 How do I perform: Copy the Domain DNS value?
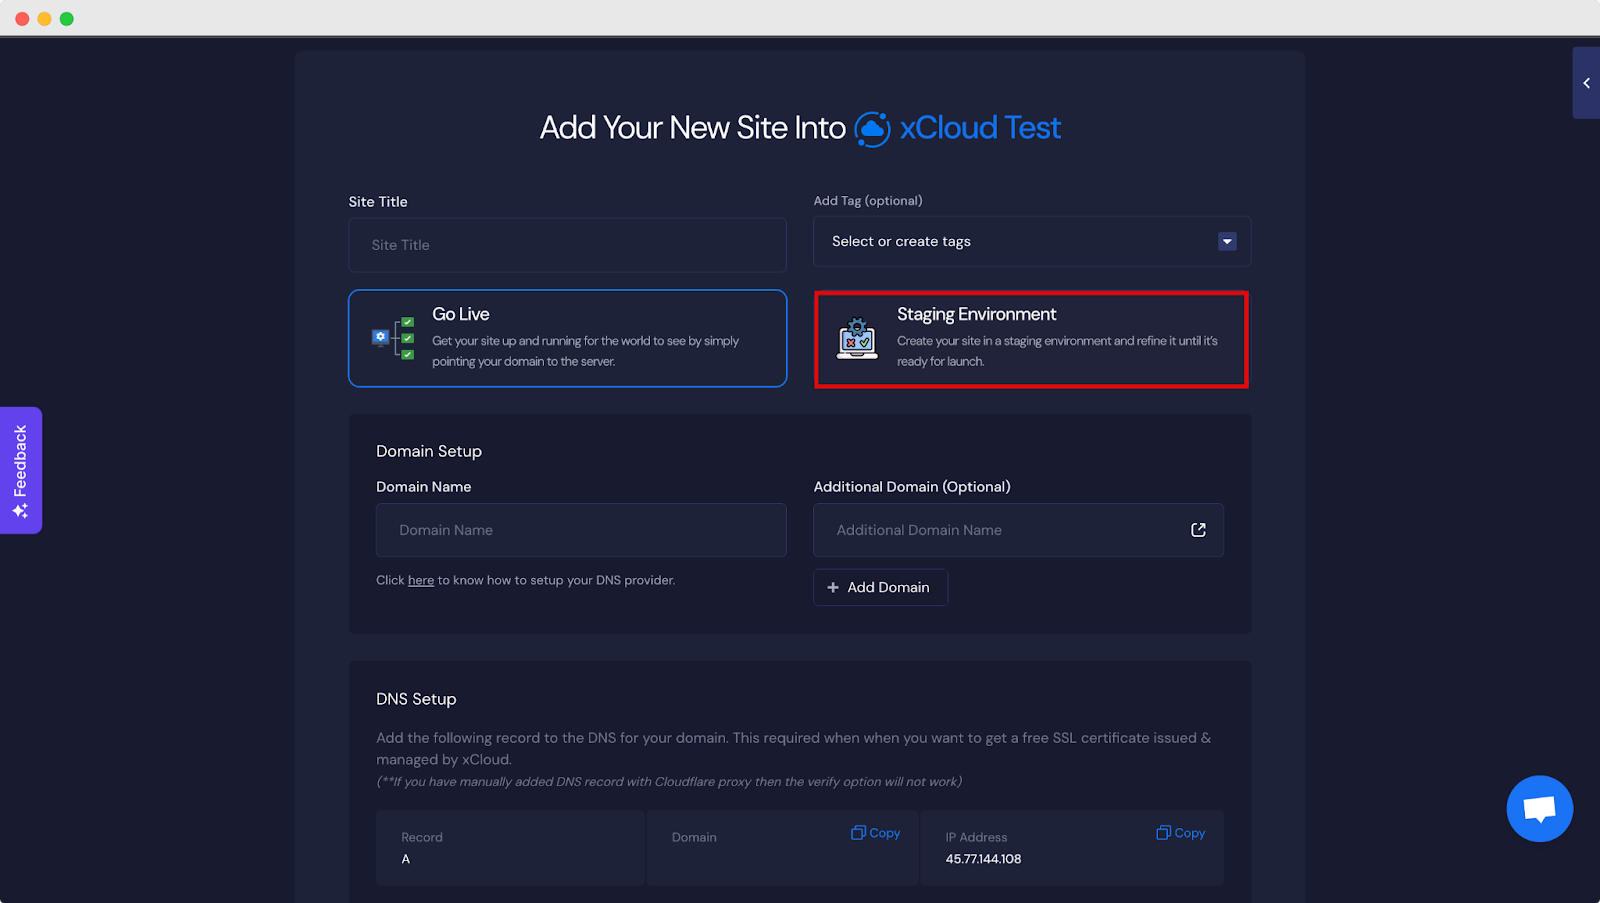point(876,833)
